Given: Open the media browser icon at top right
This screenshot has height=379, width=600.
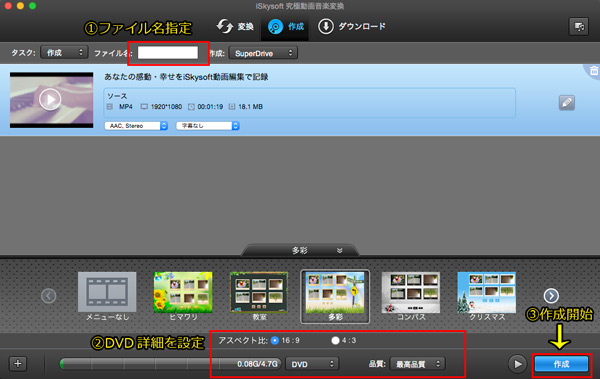Looking at the screenshot, I should [x=578, y=27].
